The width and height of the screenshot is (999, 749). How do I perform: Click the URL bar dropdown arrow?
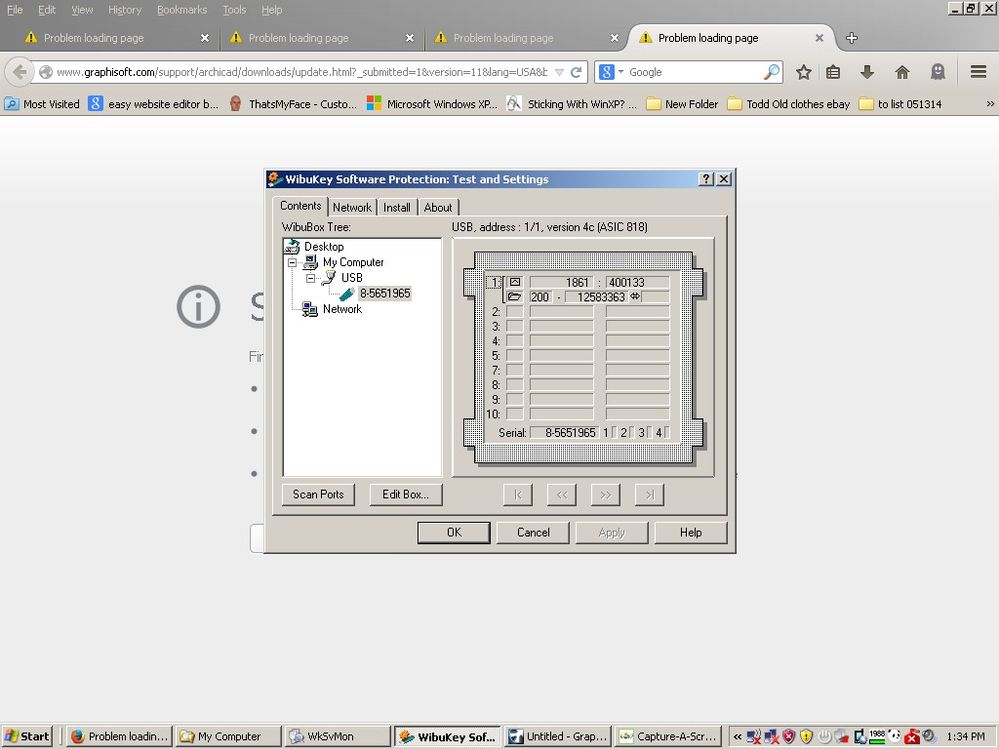[559, 72]
